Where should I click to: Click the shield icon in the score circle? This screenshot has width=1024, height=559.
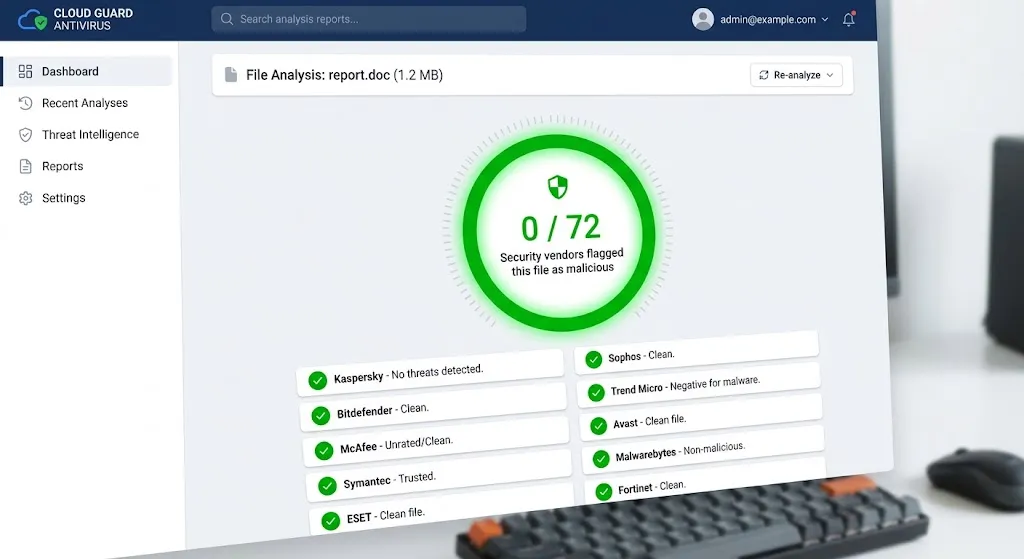[x=558, y=187]
